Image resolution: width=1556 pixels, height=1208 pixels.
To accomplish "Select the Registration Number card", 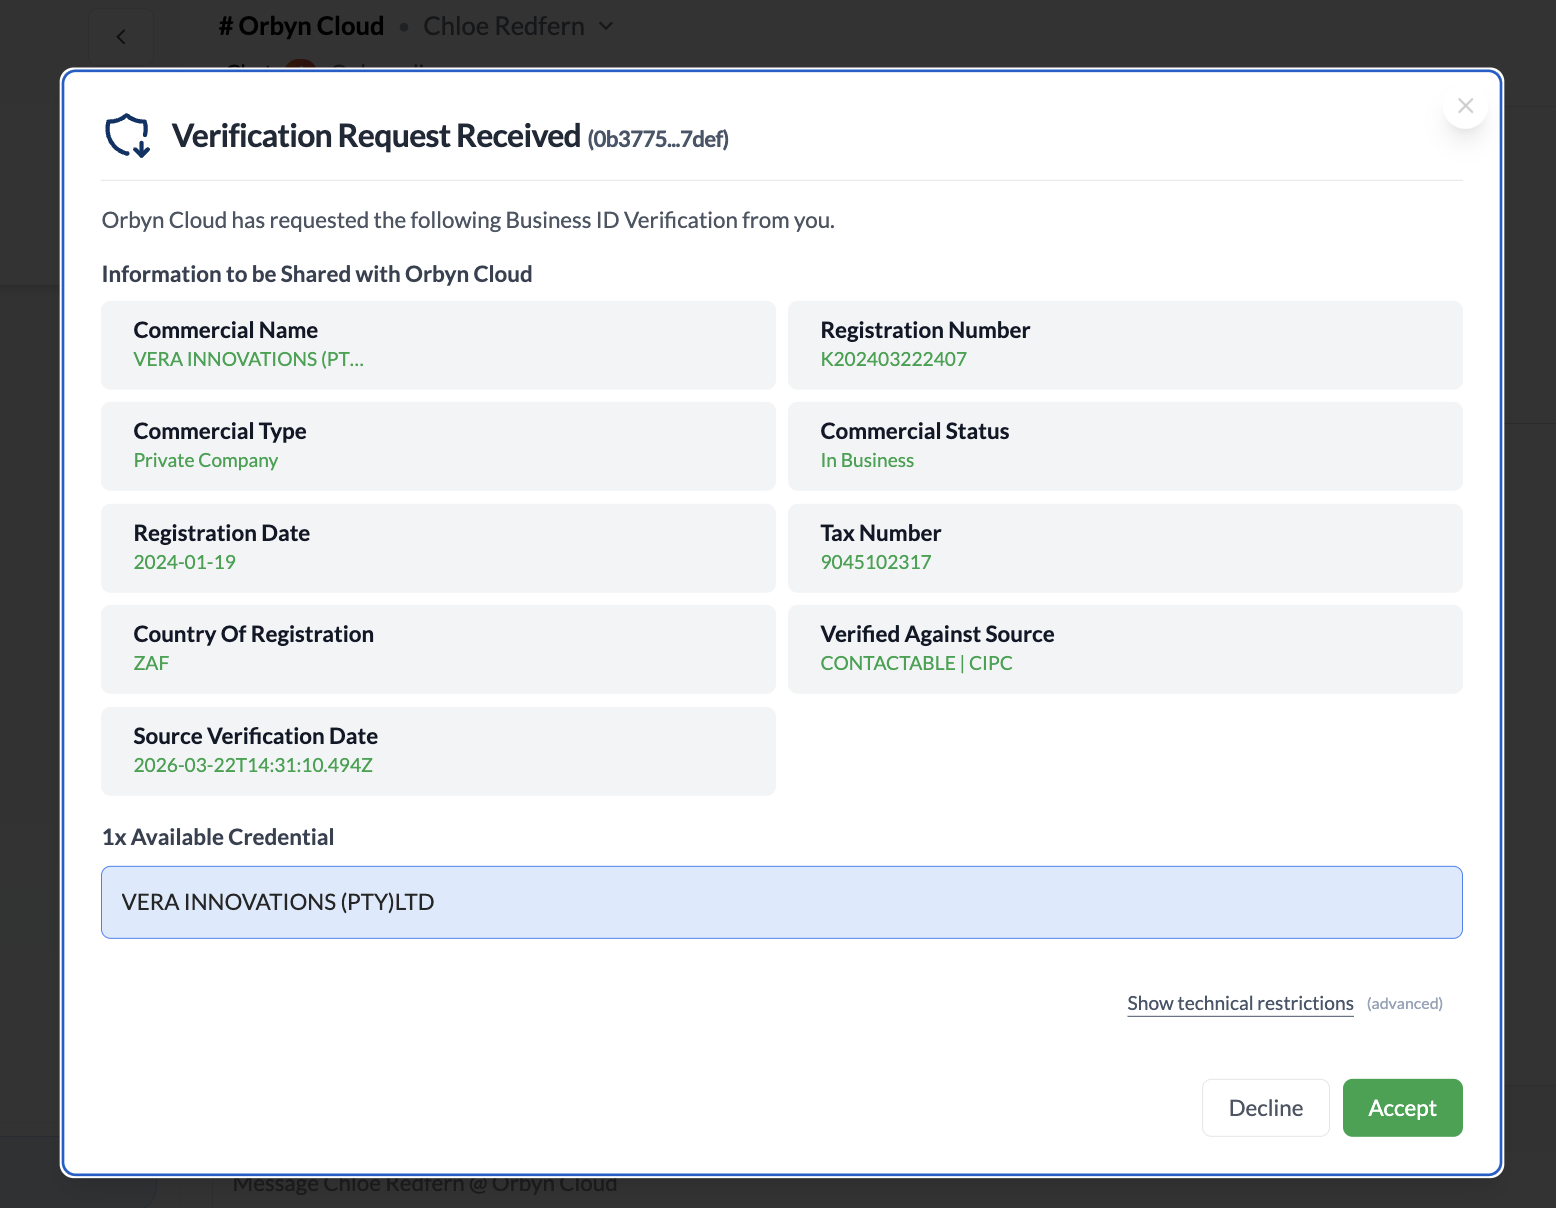I will (1125, 345).
